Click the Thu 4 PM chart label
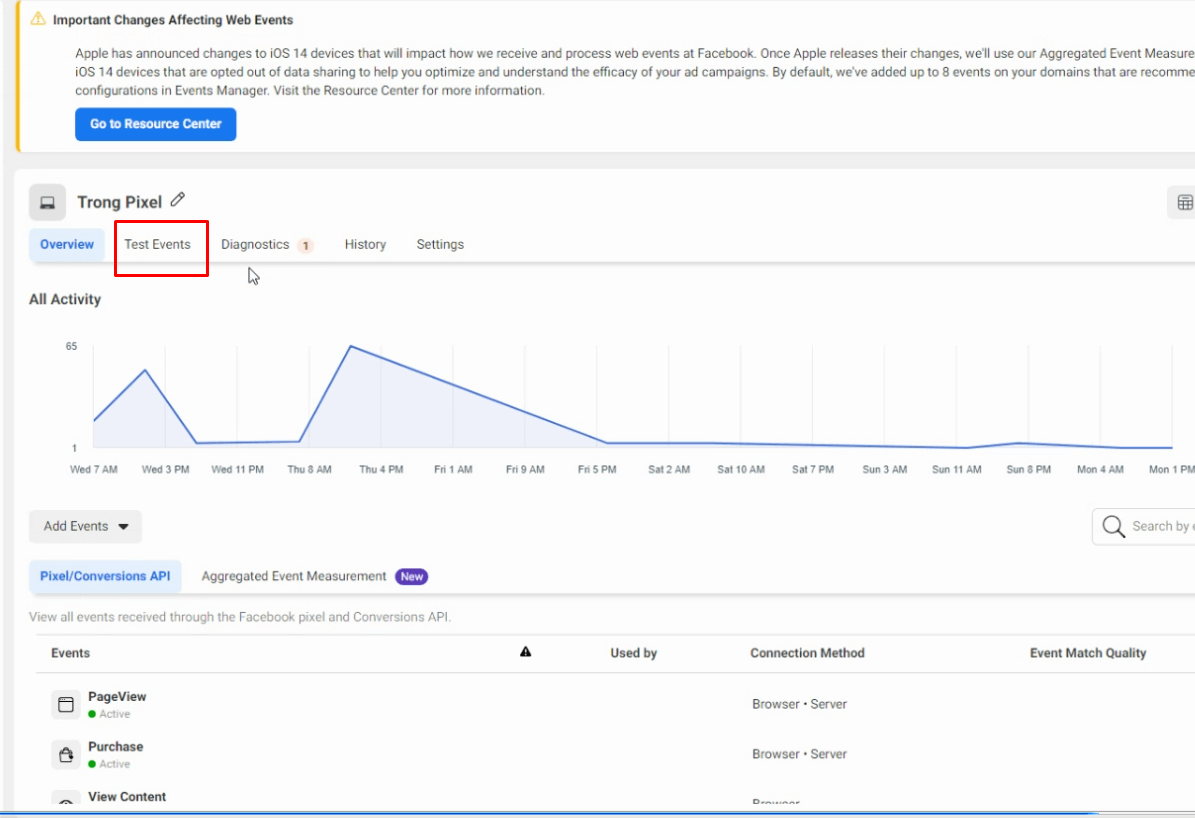The height and width of the screenshot is (818, 1195). click(x=381, y=470)
